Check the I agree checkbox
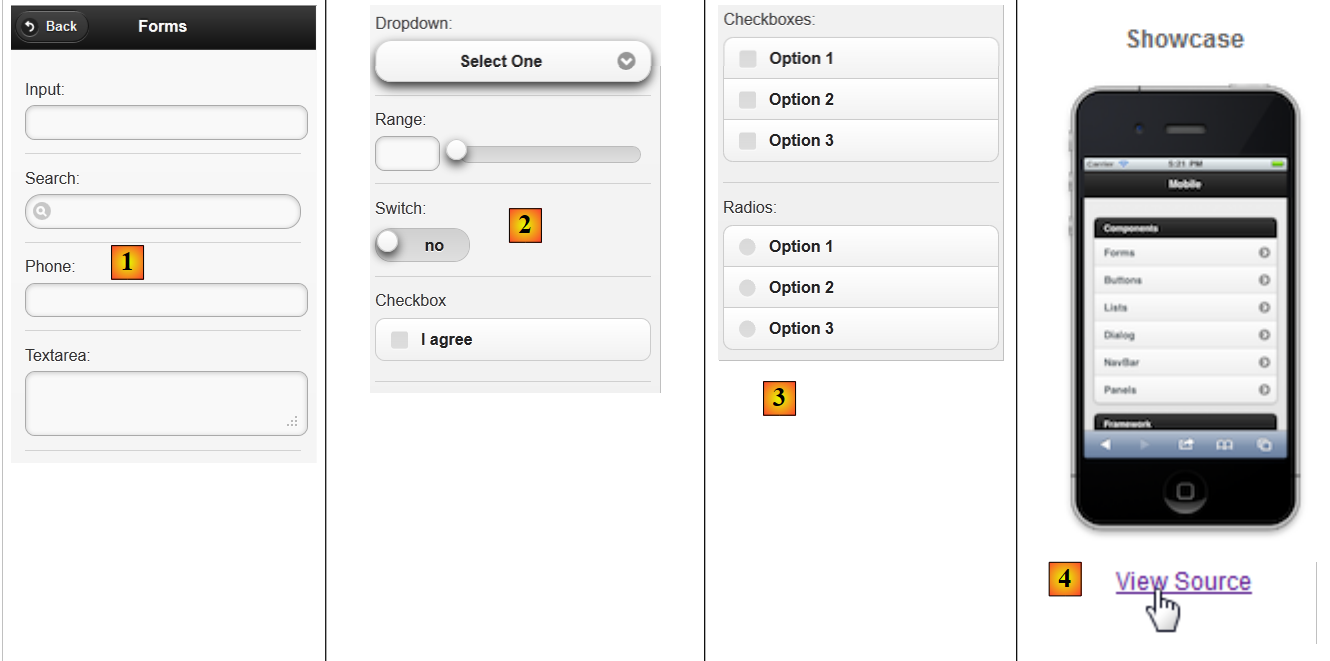 point(400,340)
